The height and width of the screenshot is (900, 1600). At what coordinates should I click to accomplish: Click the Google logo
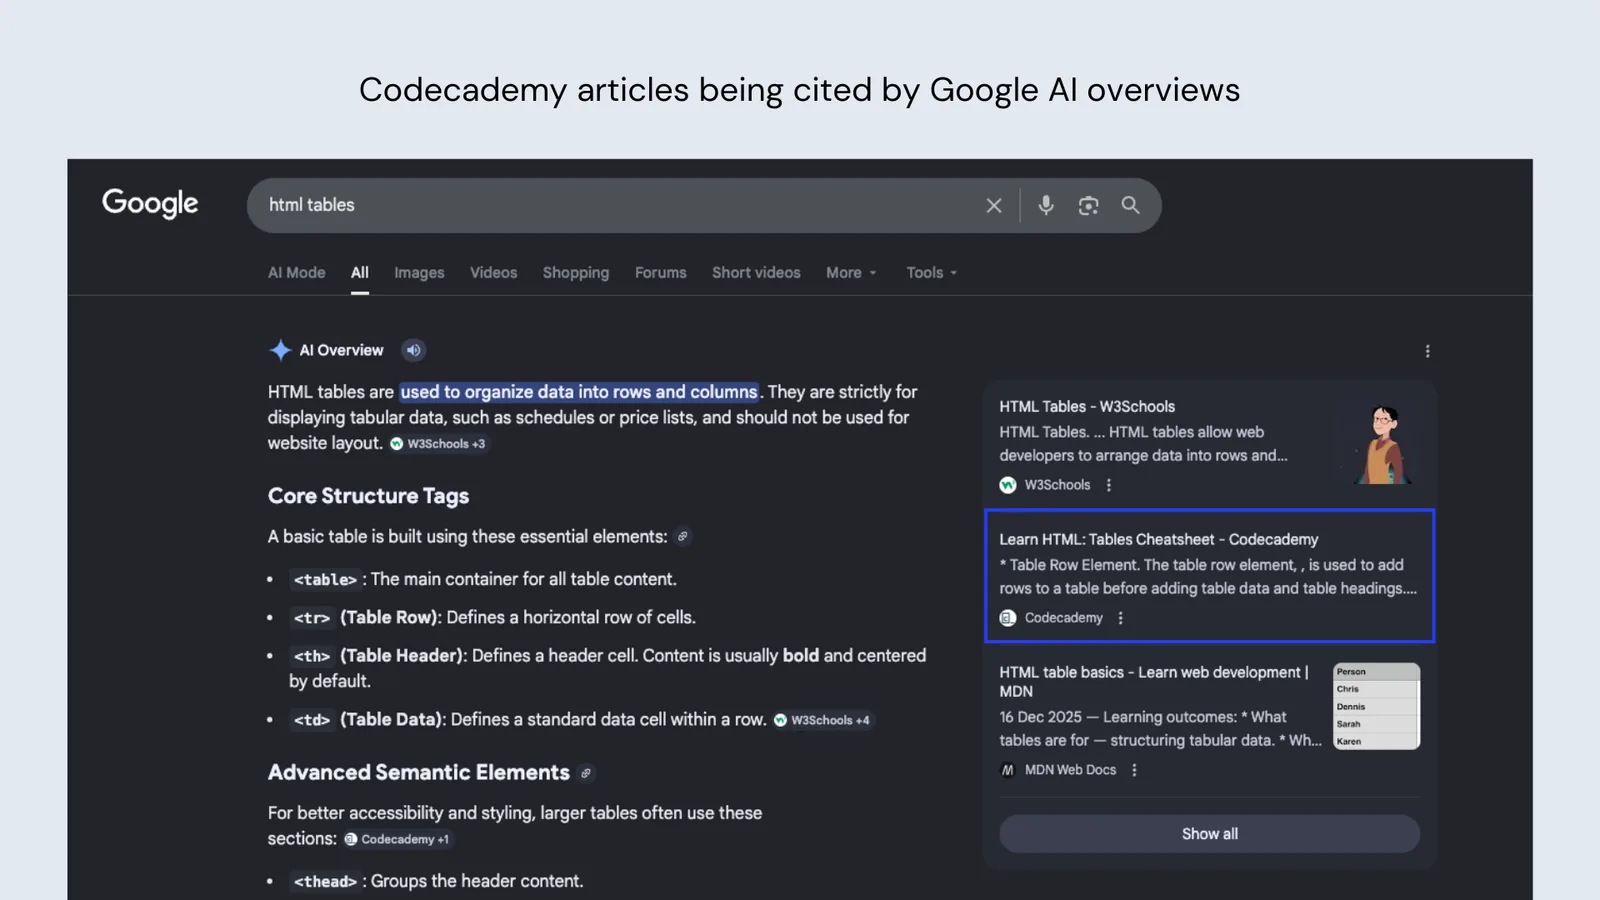click(x=150, y=203)
